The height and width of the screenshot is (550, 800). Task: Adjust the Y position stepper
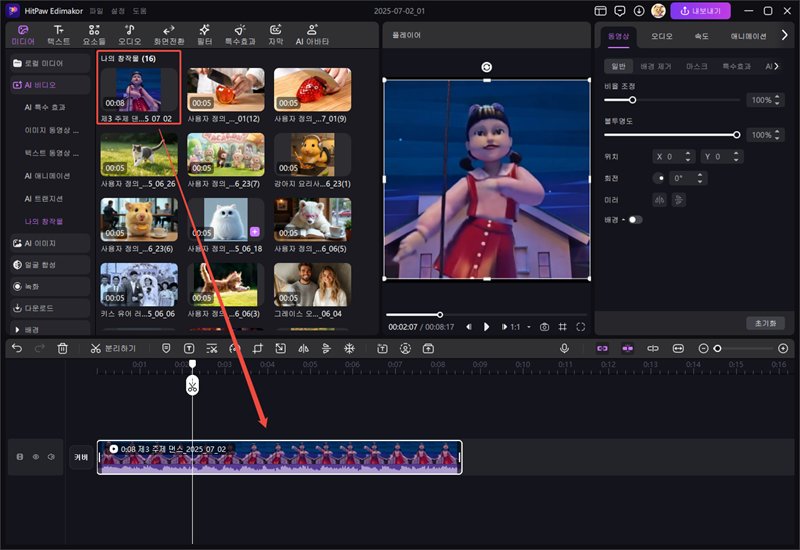point(736,157)
